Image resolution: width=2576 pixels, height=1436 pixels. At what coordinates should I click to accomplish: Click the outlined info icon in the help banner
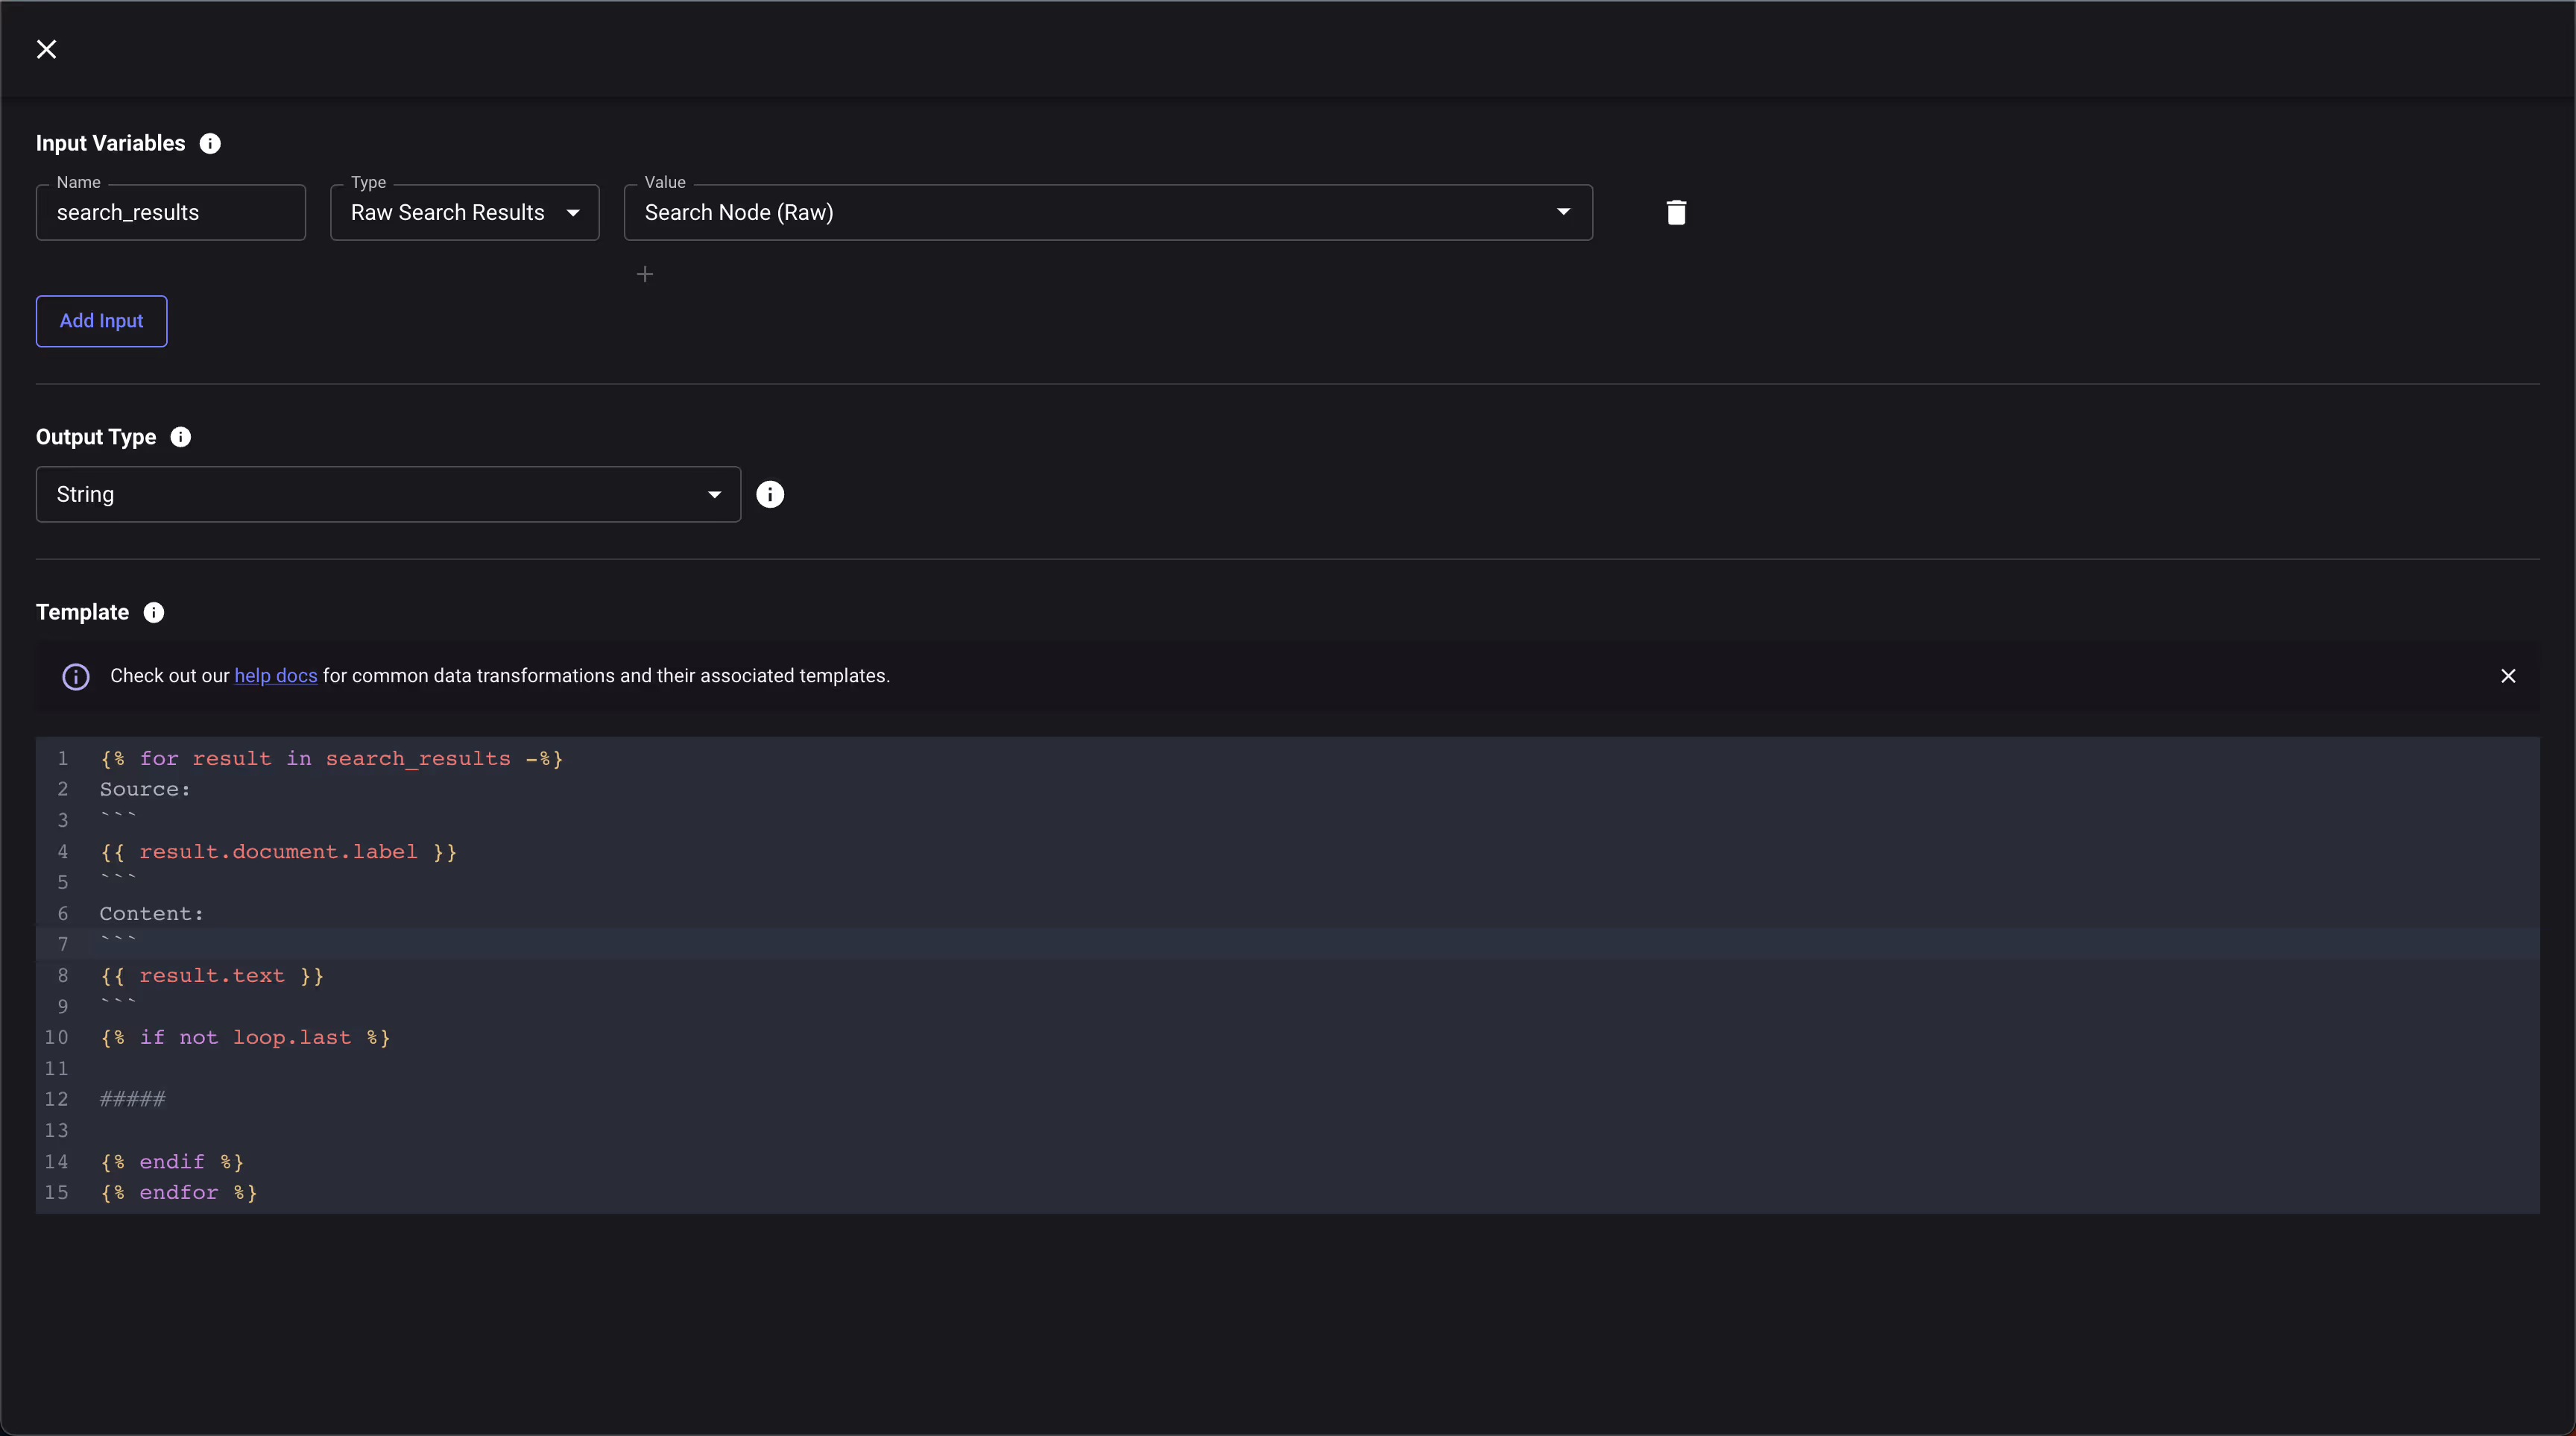click(76, 677)
